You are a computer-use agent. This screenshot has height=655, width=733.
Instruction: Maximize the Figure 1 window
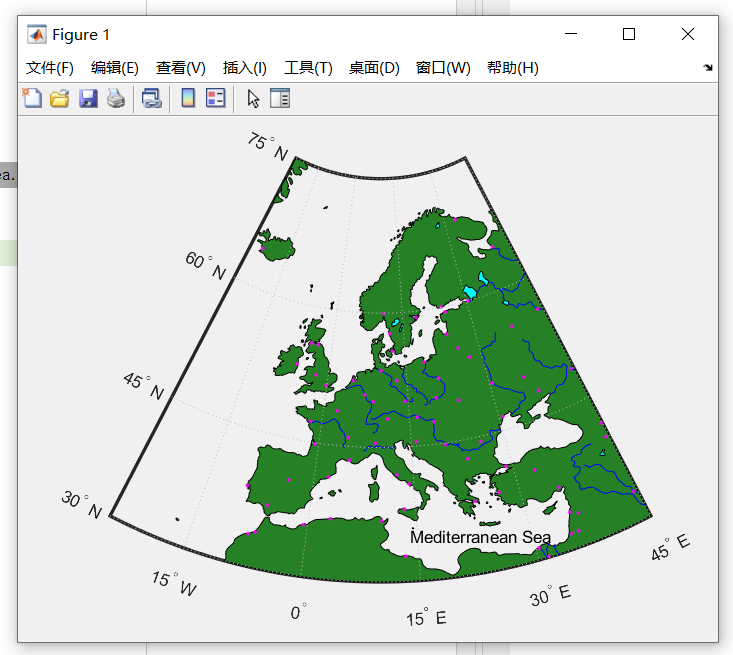coord(629,34)
